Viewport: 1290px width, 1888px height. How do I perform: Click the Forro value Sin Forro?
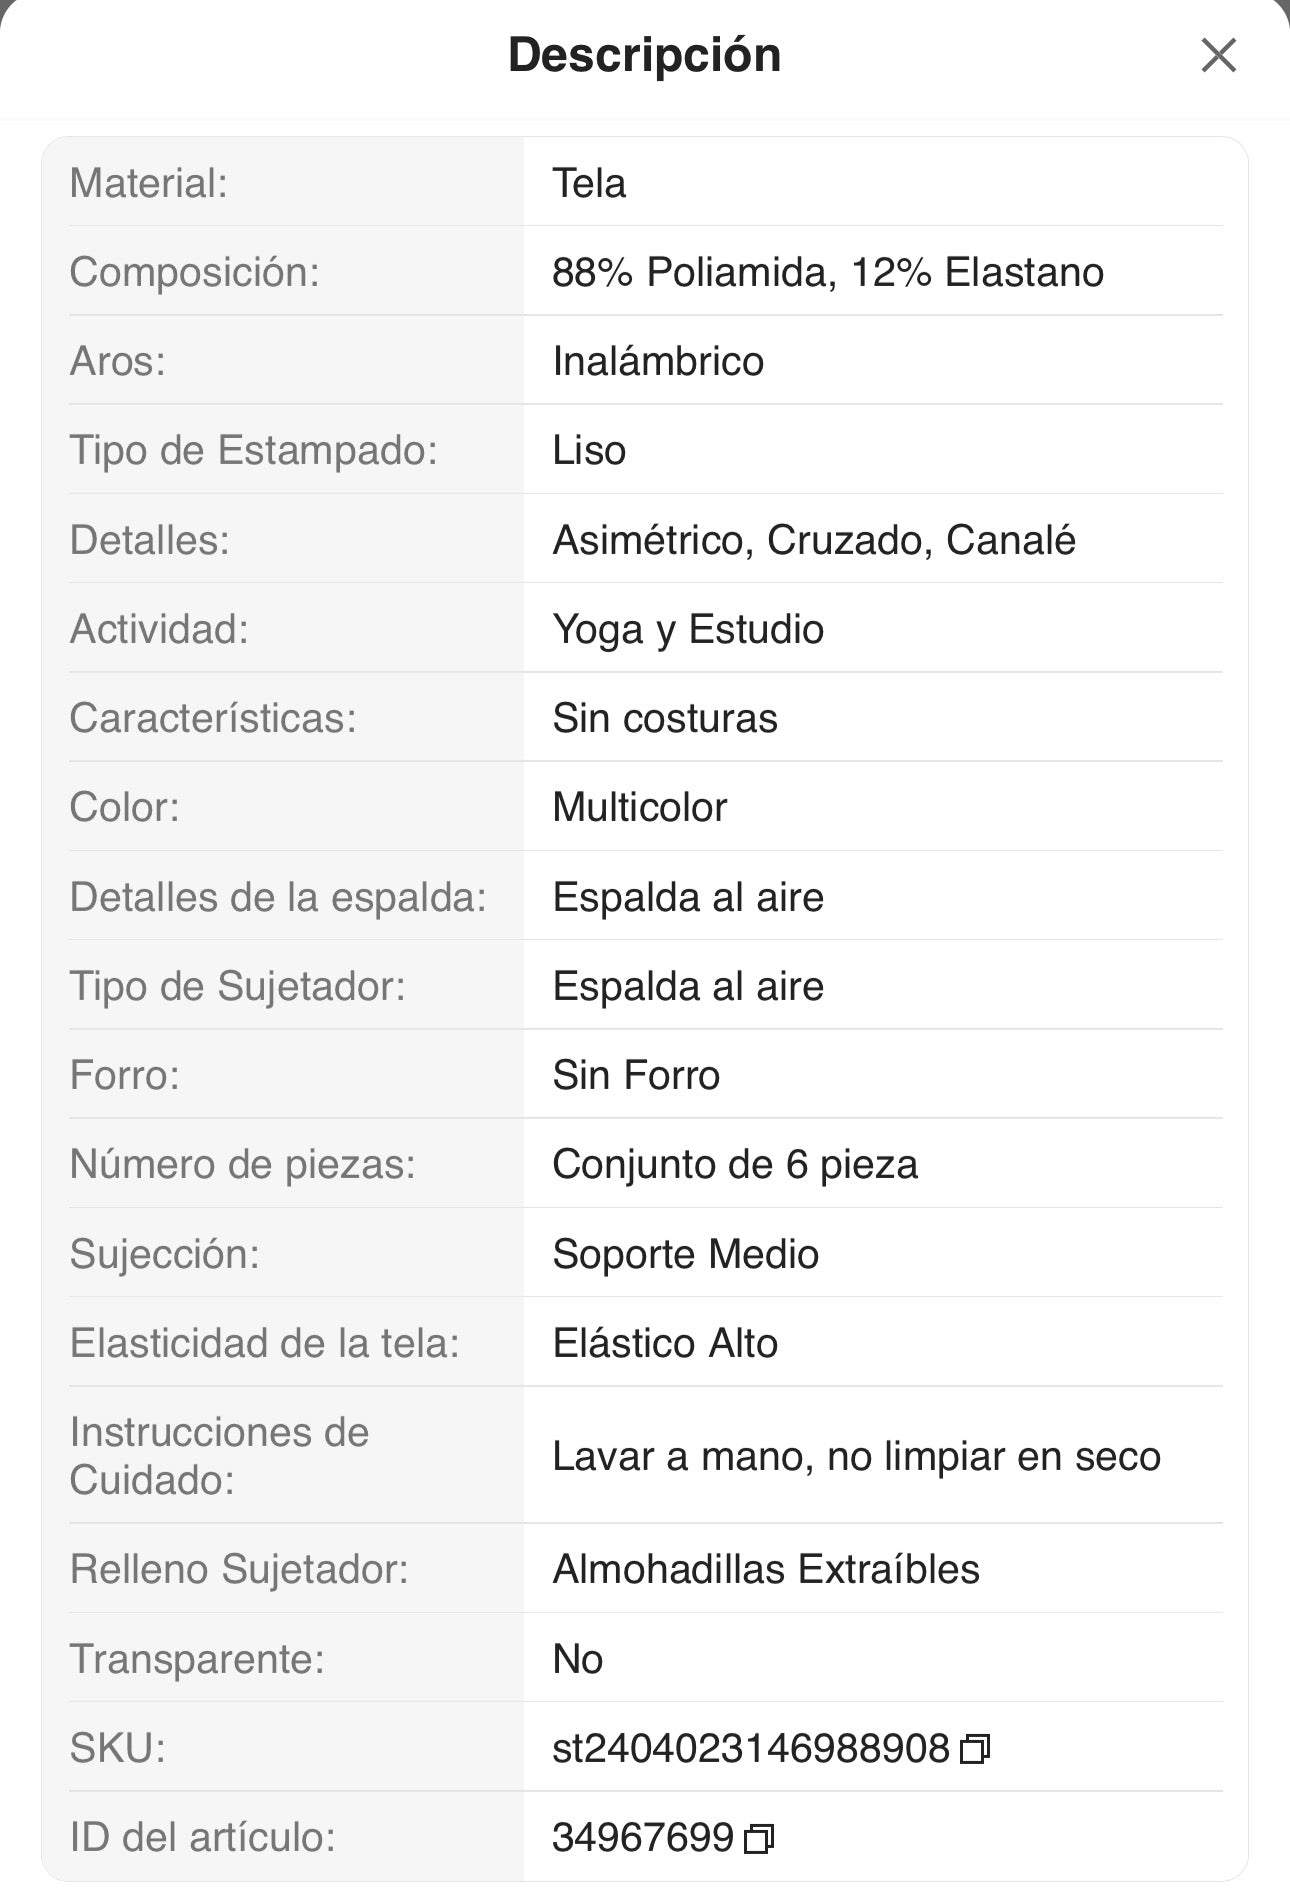click(636, 1075)
